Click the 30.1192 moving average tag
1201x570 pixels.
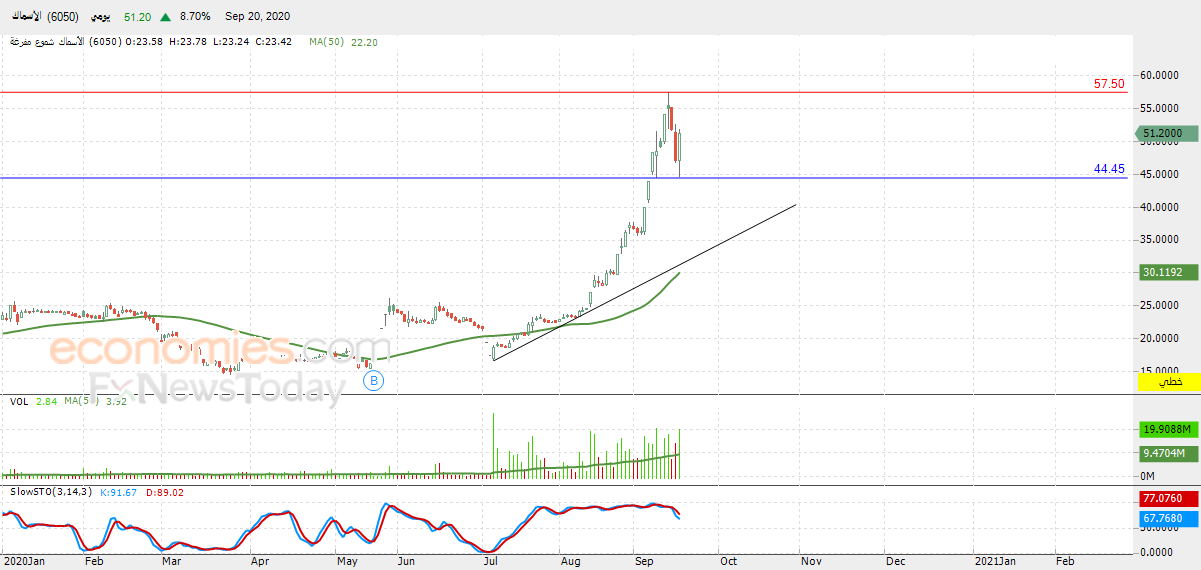[x=1164, y=272]
